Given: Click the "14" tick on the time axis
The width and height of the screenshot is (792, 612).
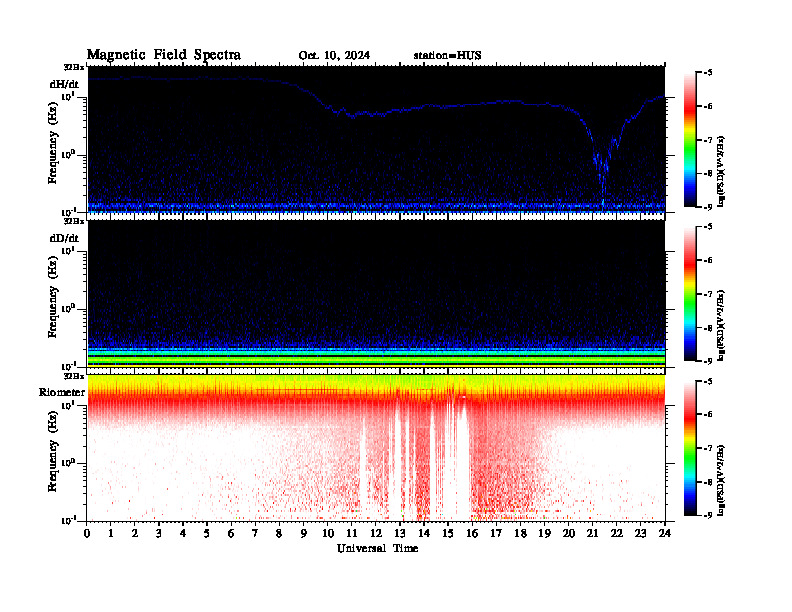Looking at the screenshot, I should coord(424,534).
